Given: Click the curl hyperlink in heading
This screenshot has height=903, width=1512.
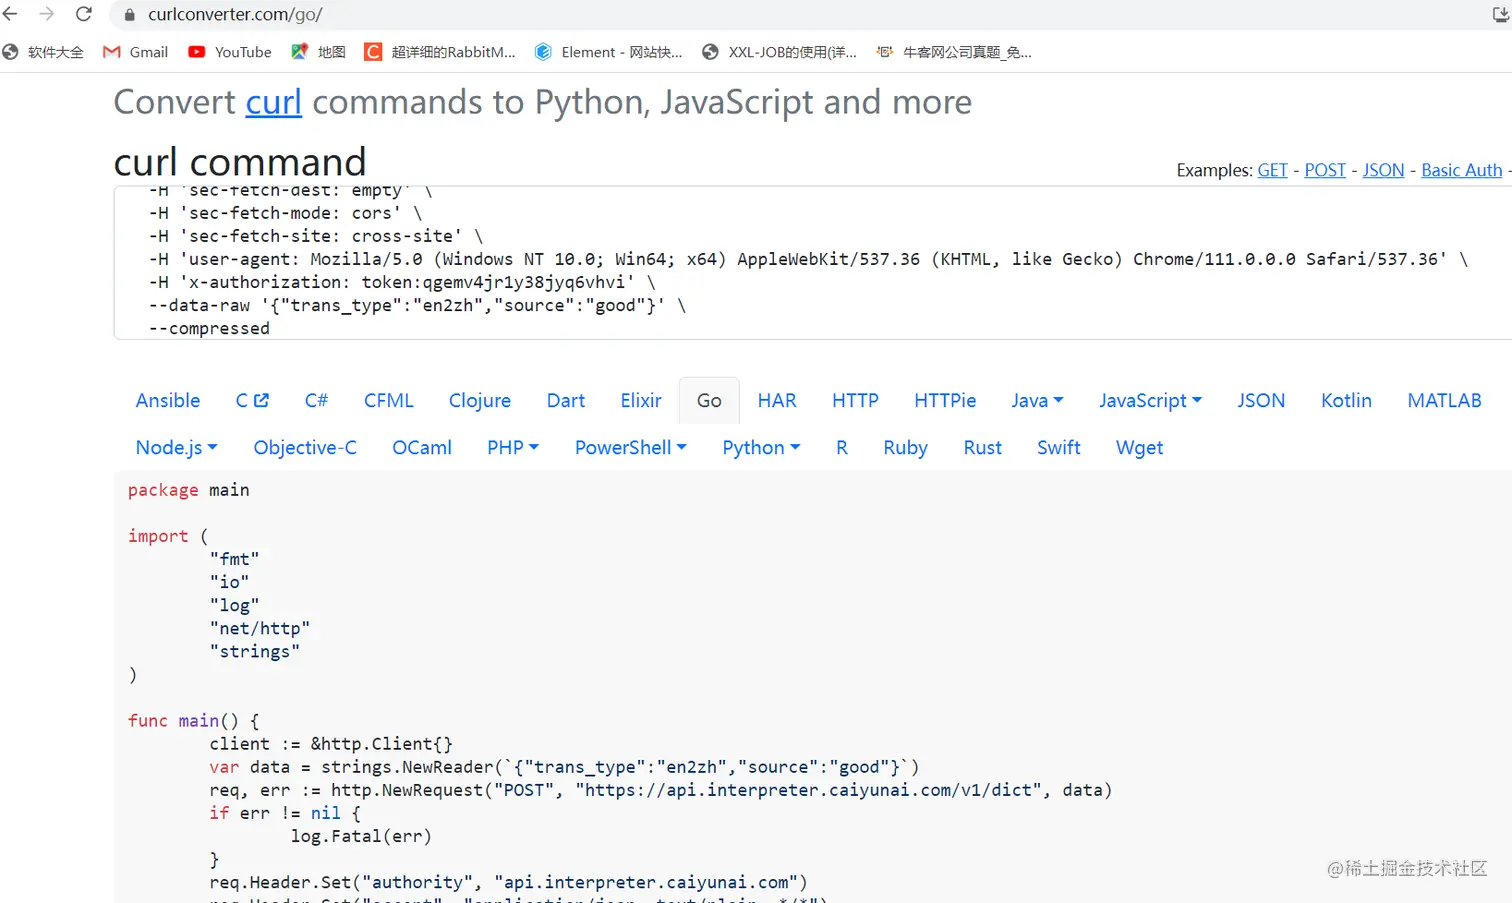Looking at the screenshot, I should pos(273,102).
